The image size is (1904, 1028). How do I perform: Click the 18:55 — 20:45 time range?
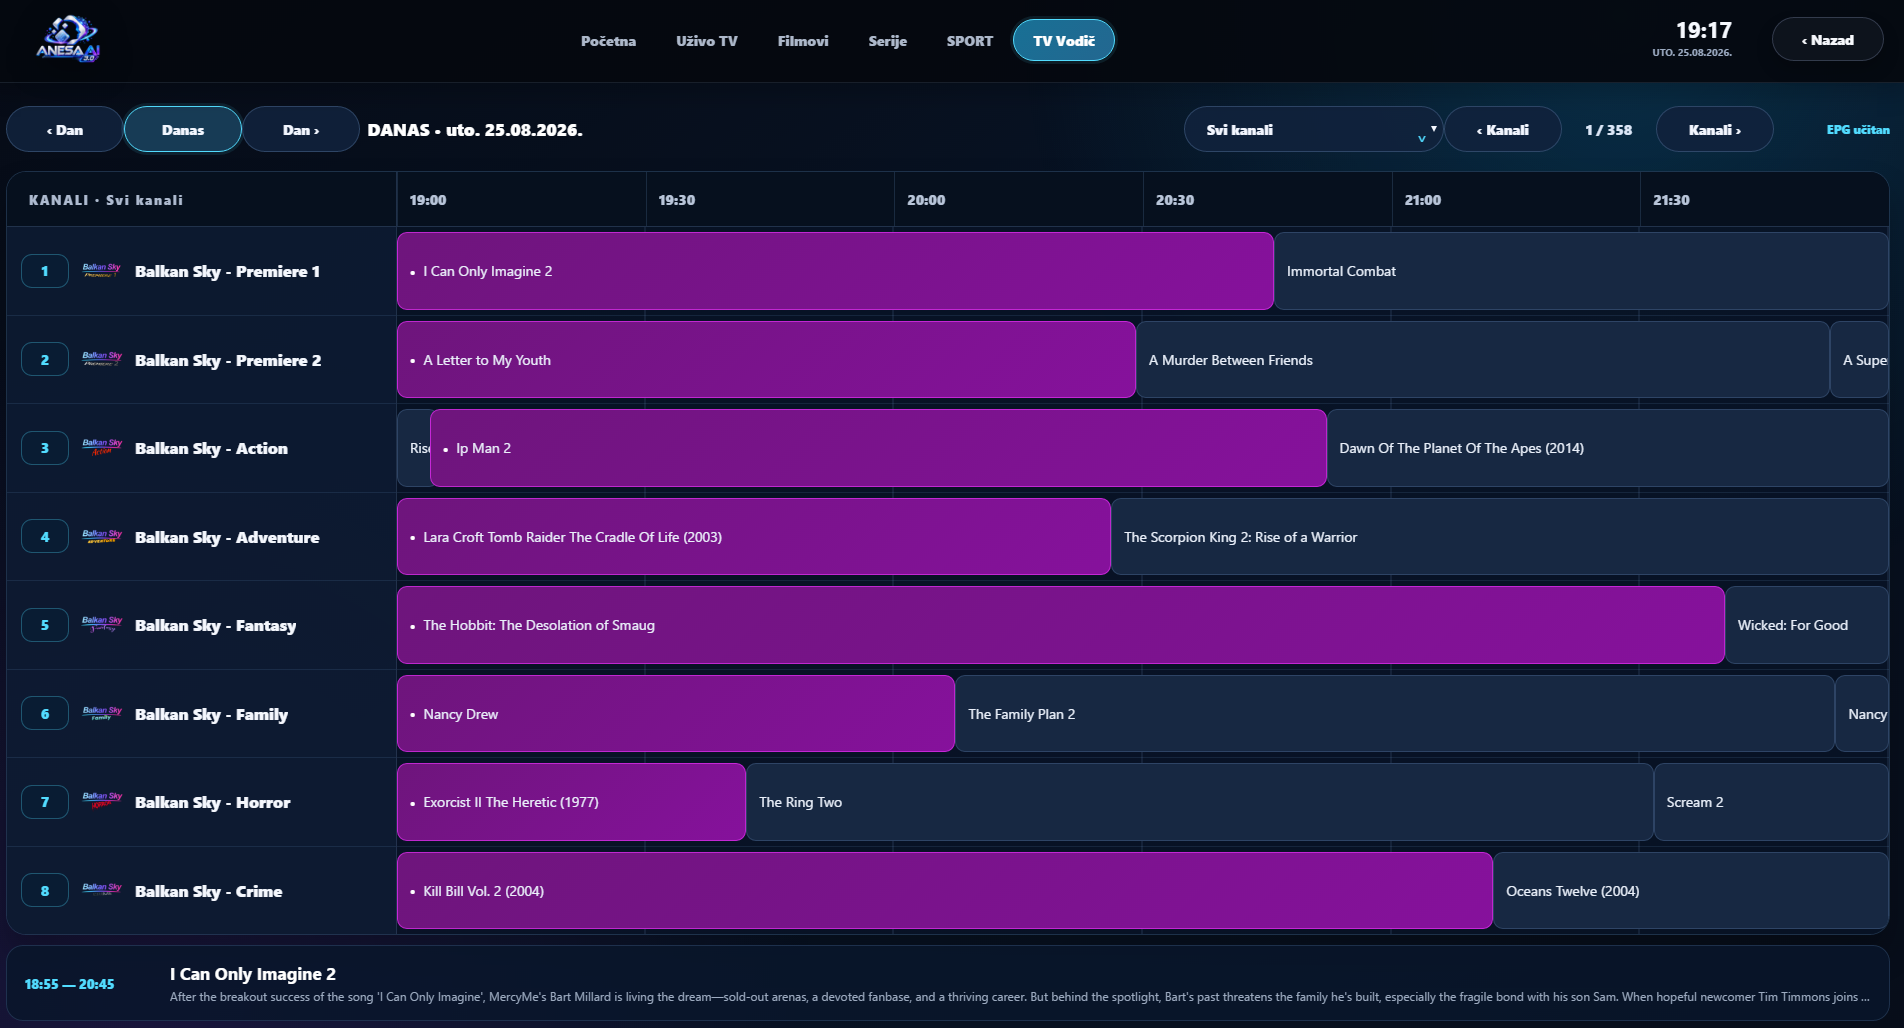69,984
